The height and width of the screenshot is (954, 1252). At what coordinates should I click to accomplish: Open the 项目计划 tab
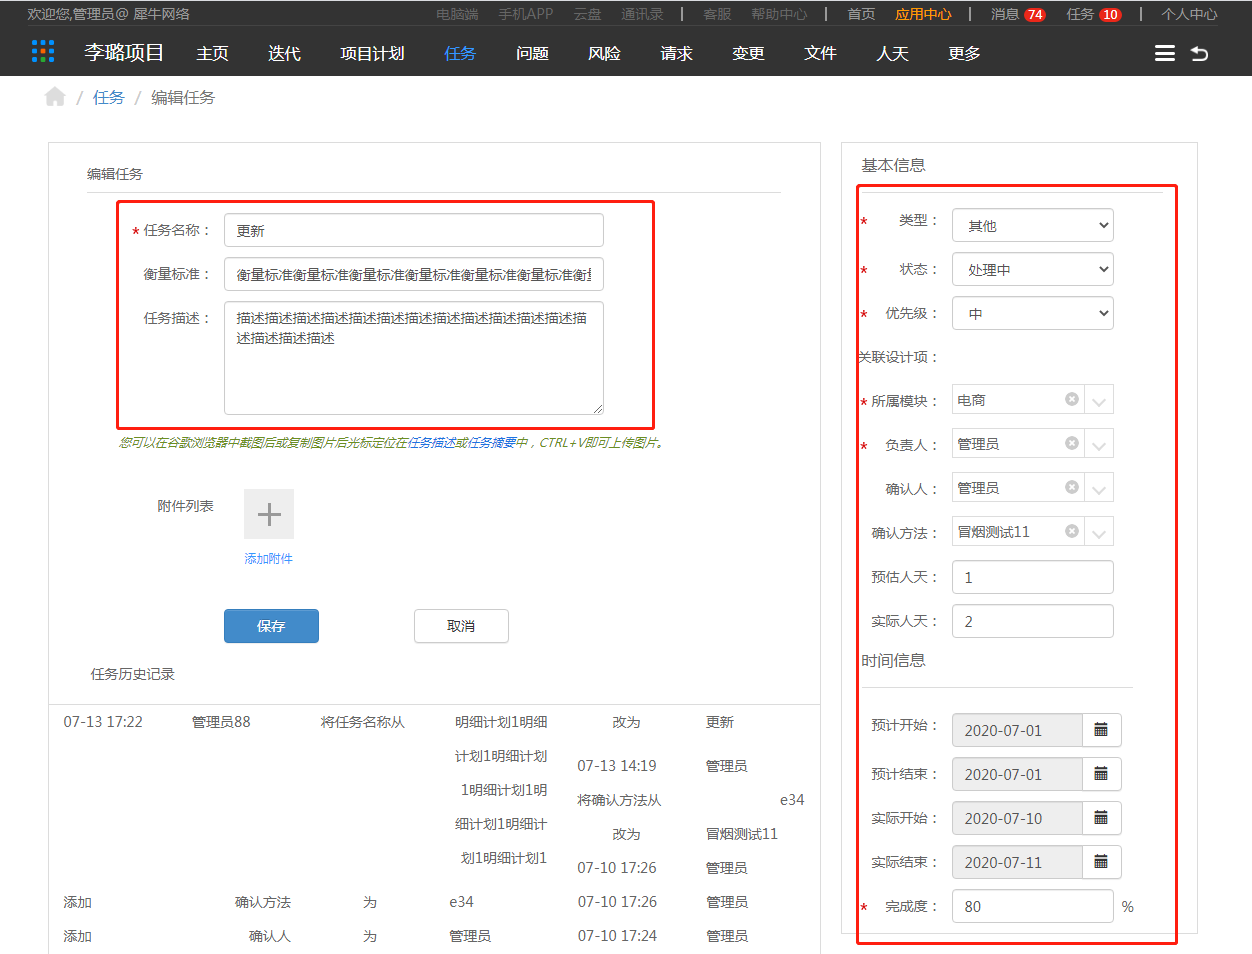coord(372,53)
